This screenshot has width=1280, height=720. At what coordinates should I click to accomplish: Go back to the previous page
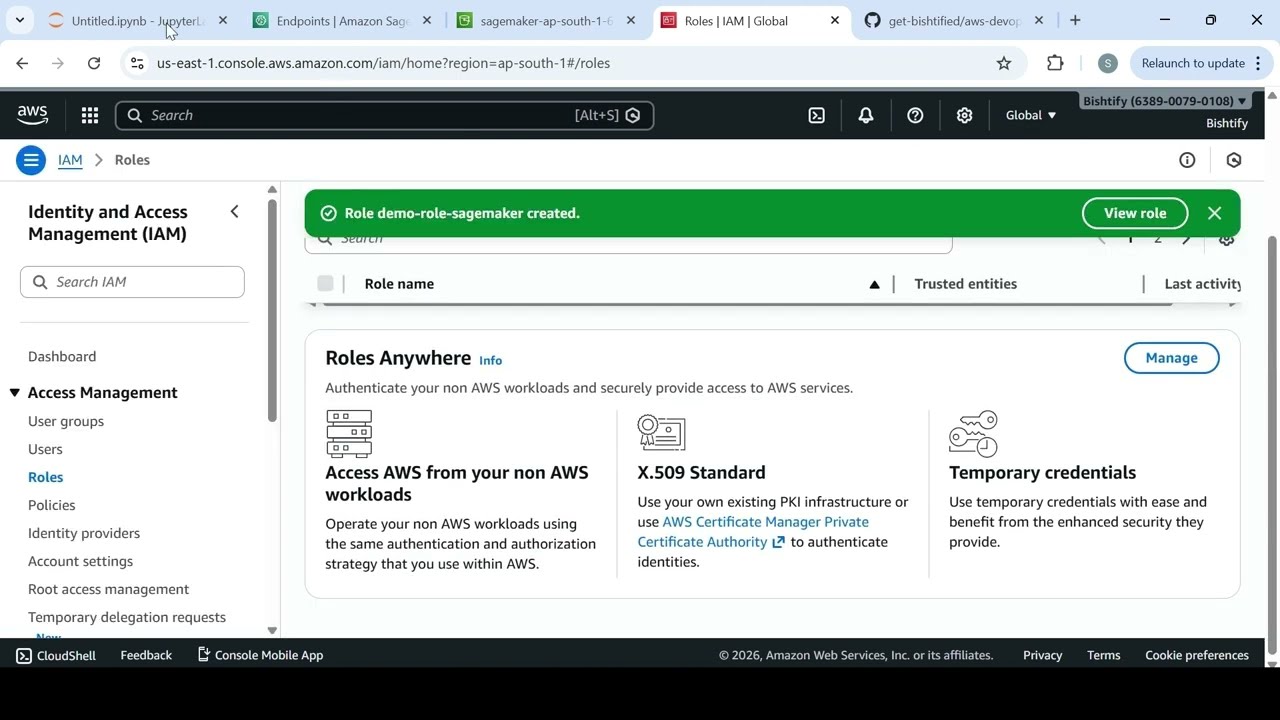click(22, 63)
